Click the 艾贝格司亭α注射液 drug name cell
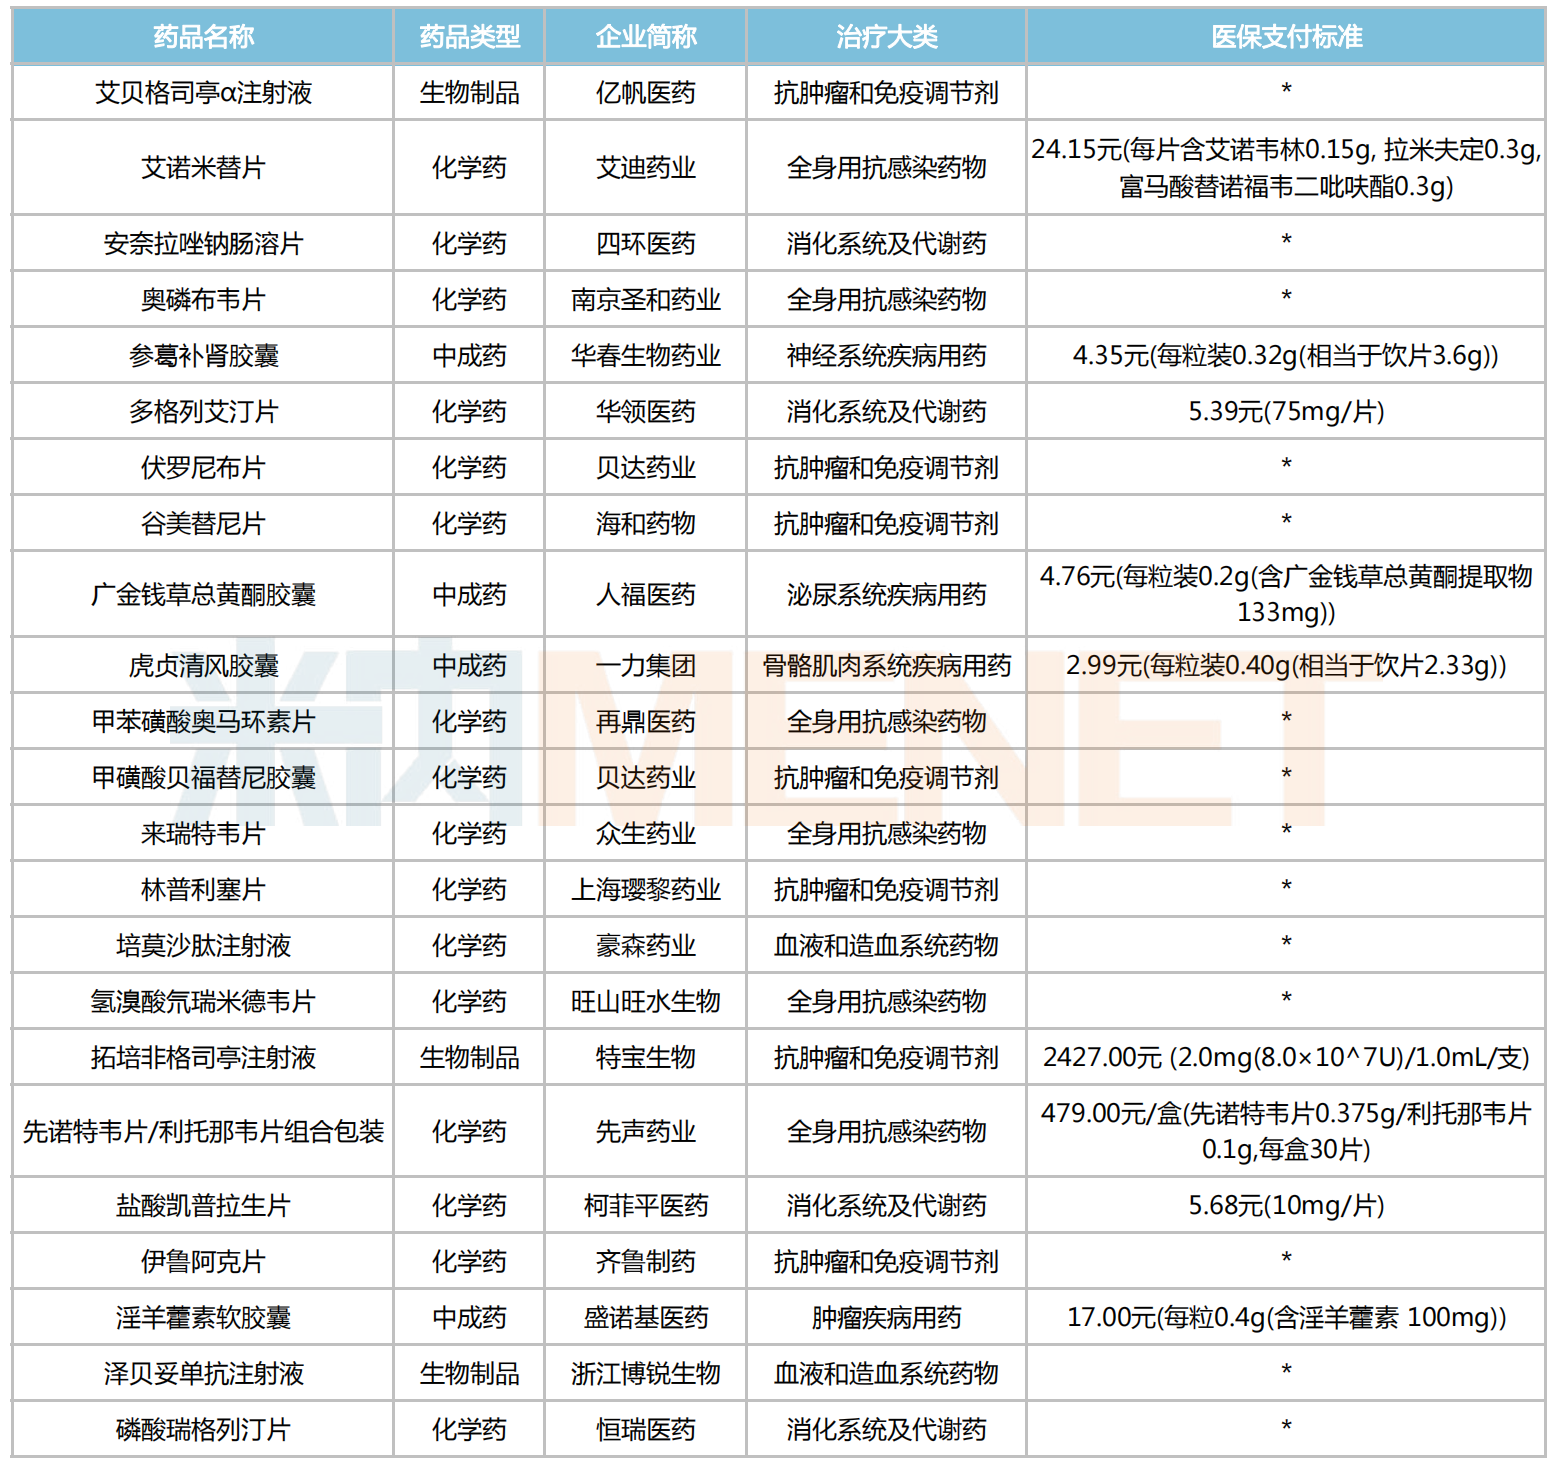Image resolution: width=1553 pixels, height=1462 pixels. 203,93
